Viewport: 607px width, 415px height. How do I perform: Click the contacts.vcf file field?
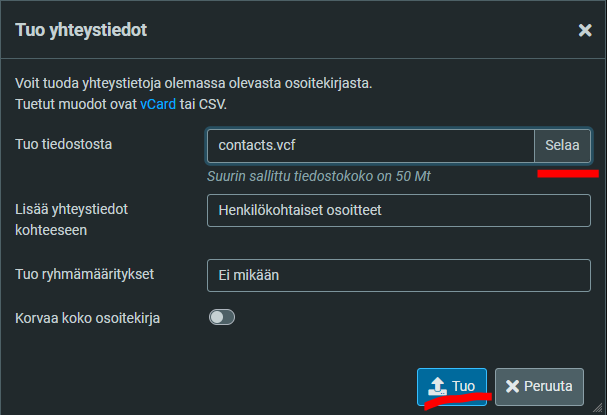370,146
